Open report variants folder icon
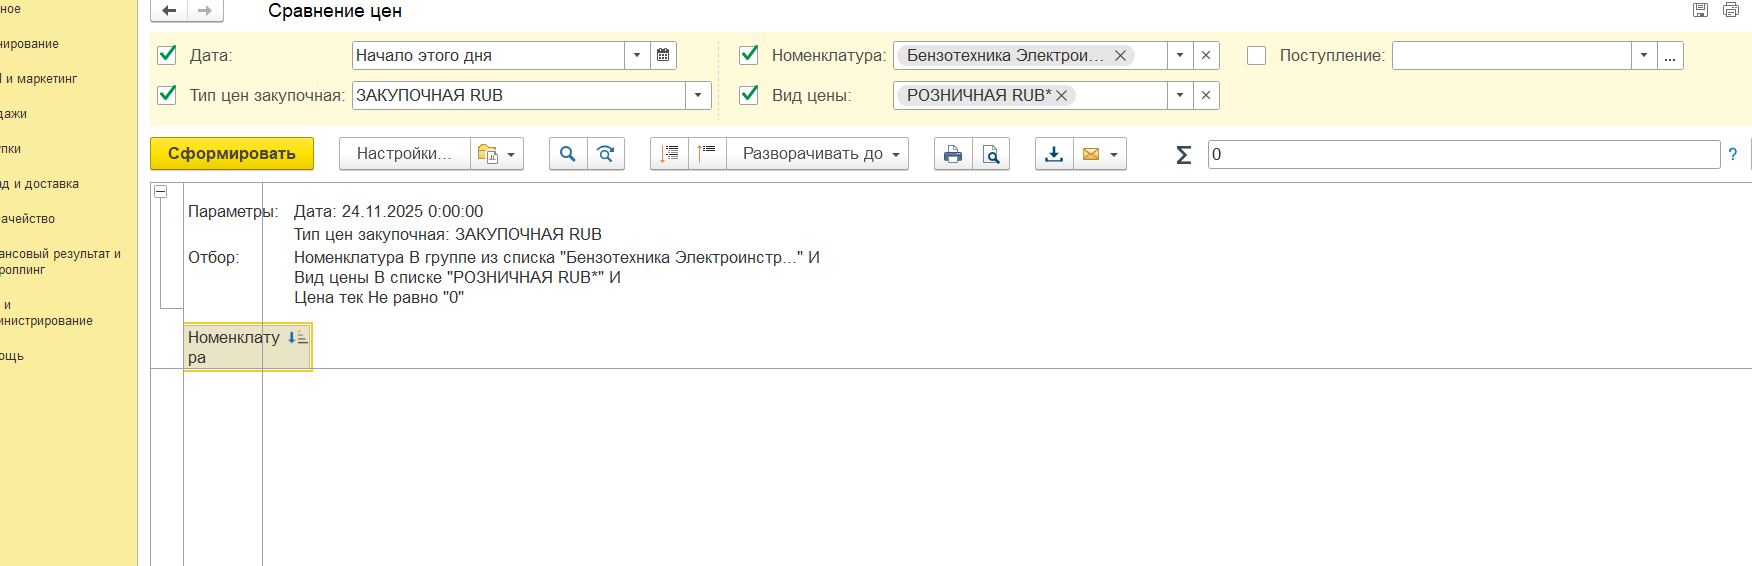1752x566 pixels. tap(487, 154)
